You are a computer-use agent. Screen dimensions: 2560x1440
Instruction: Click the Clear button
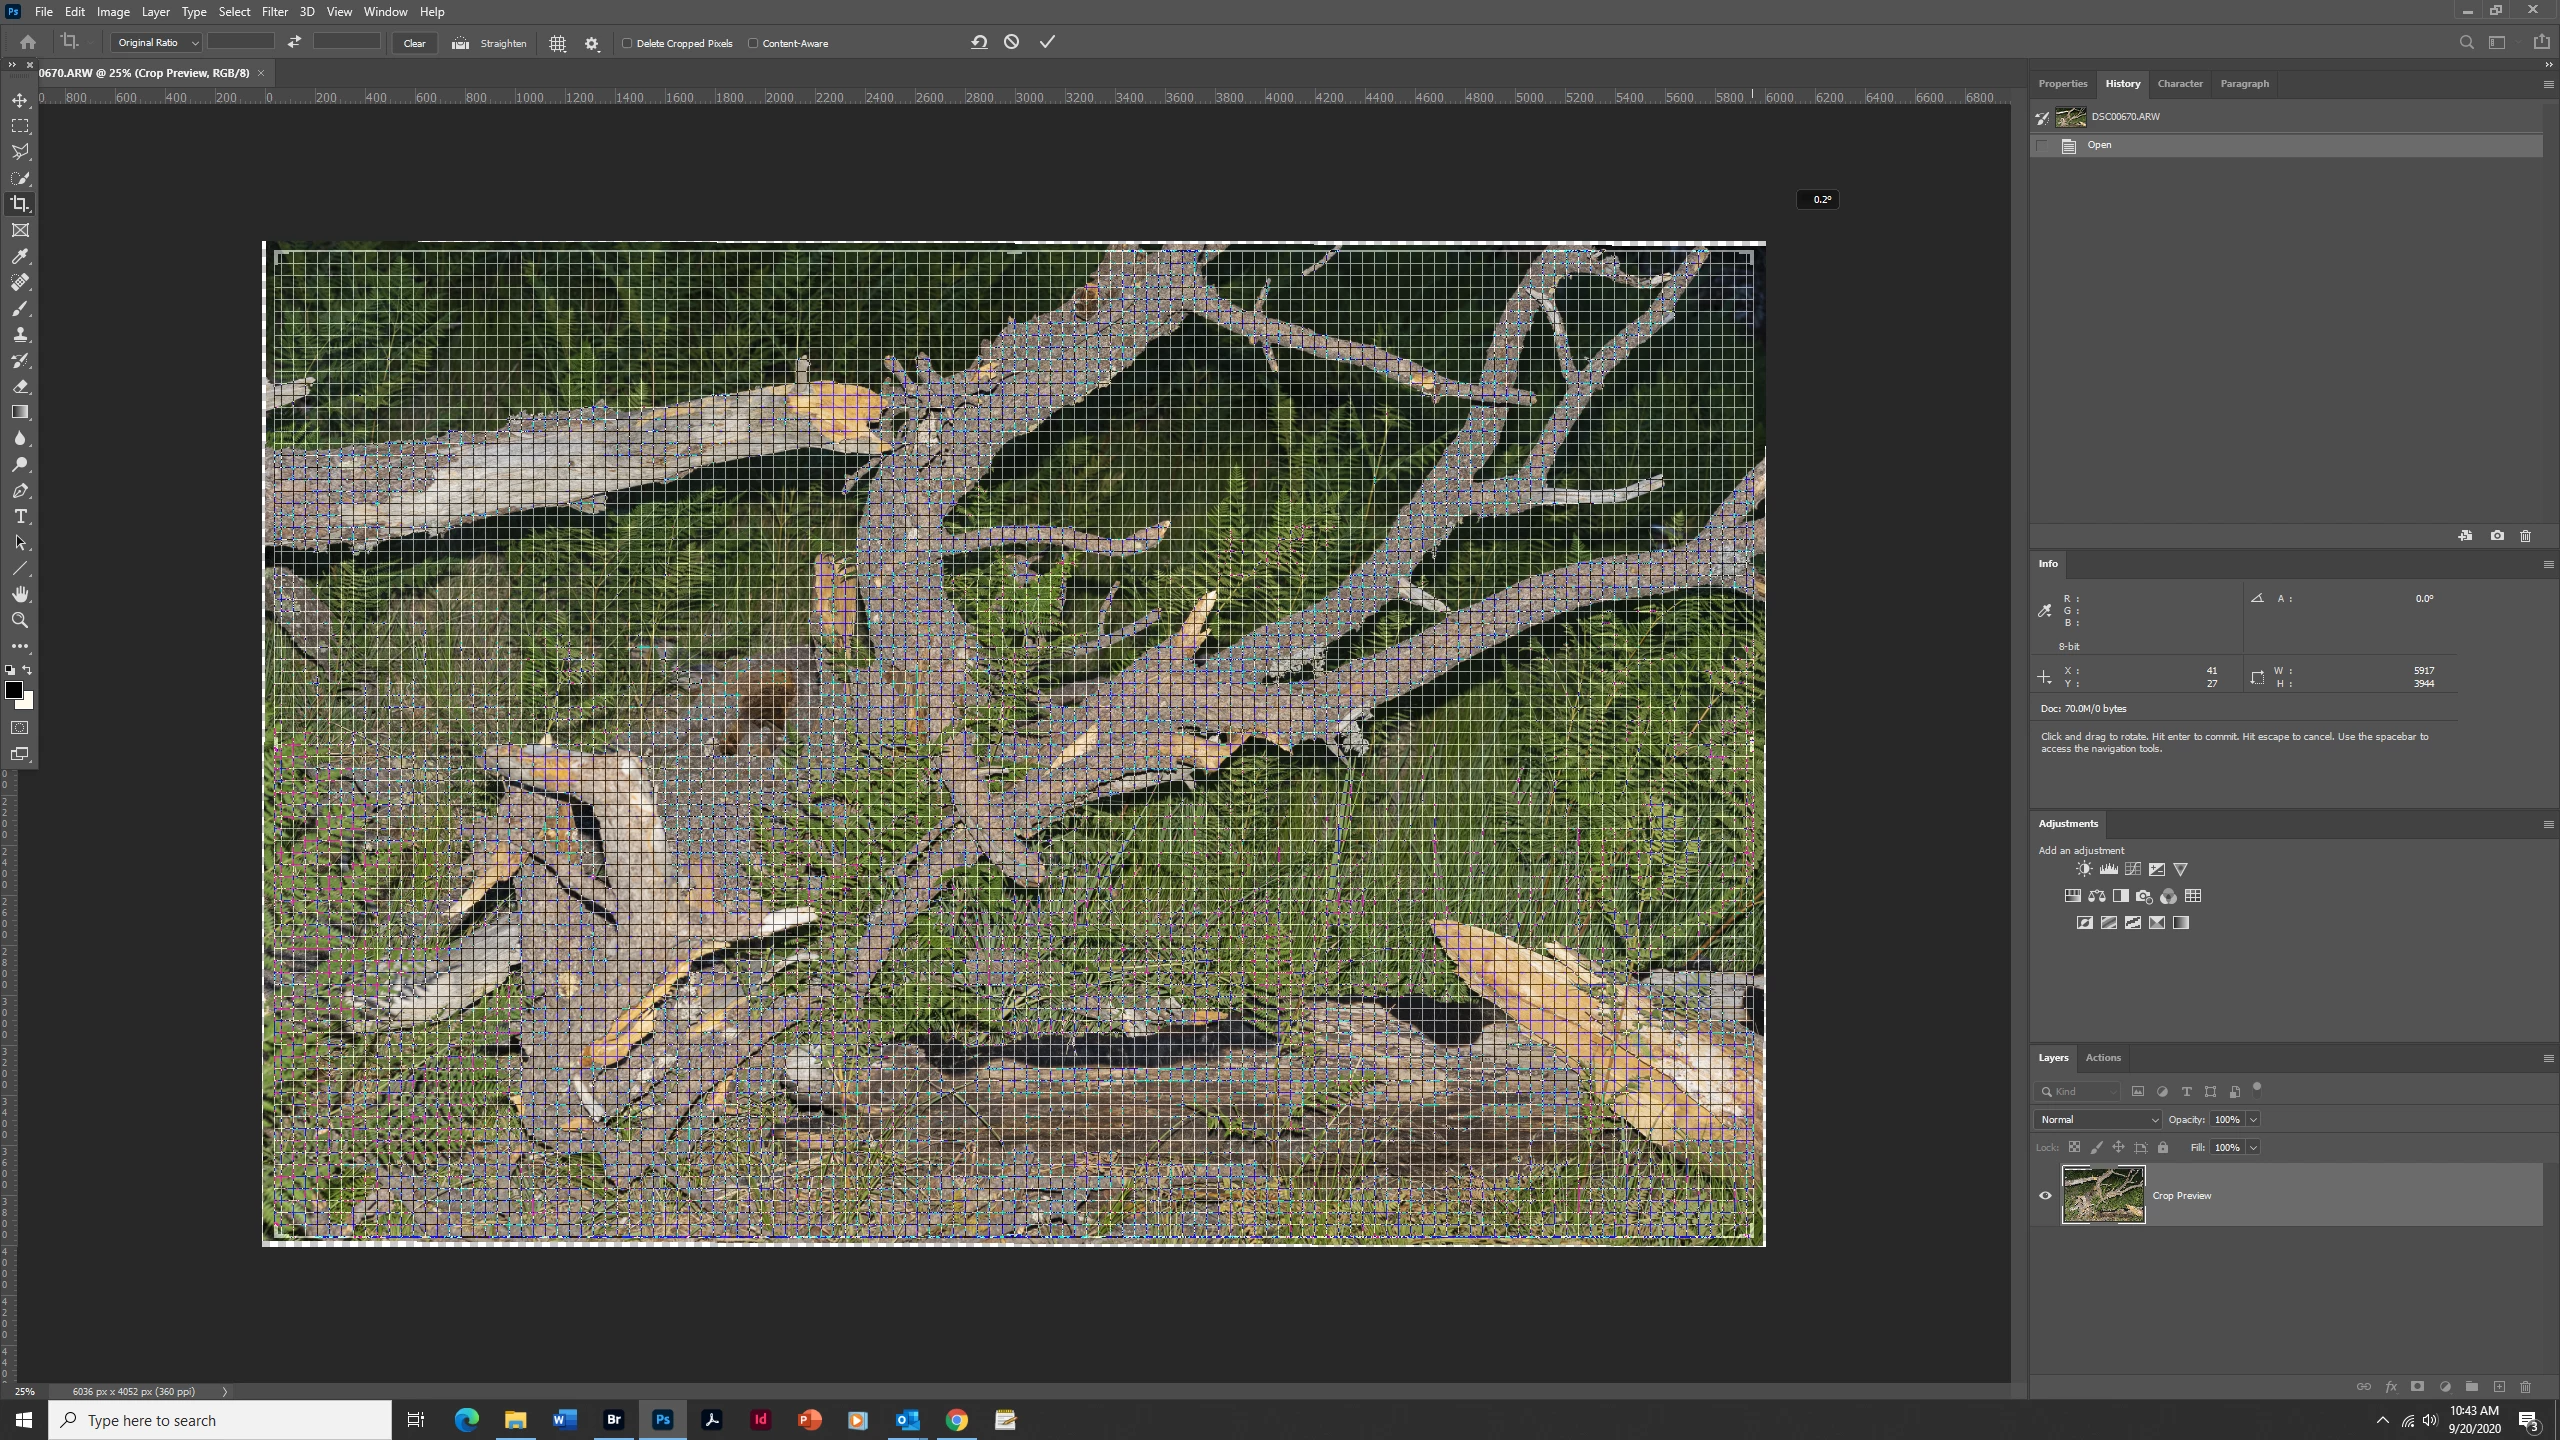pyautogui.click(x=414, y=44)
